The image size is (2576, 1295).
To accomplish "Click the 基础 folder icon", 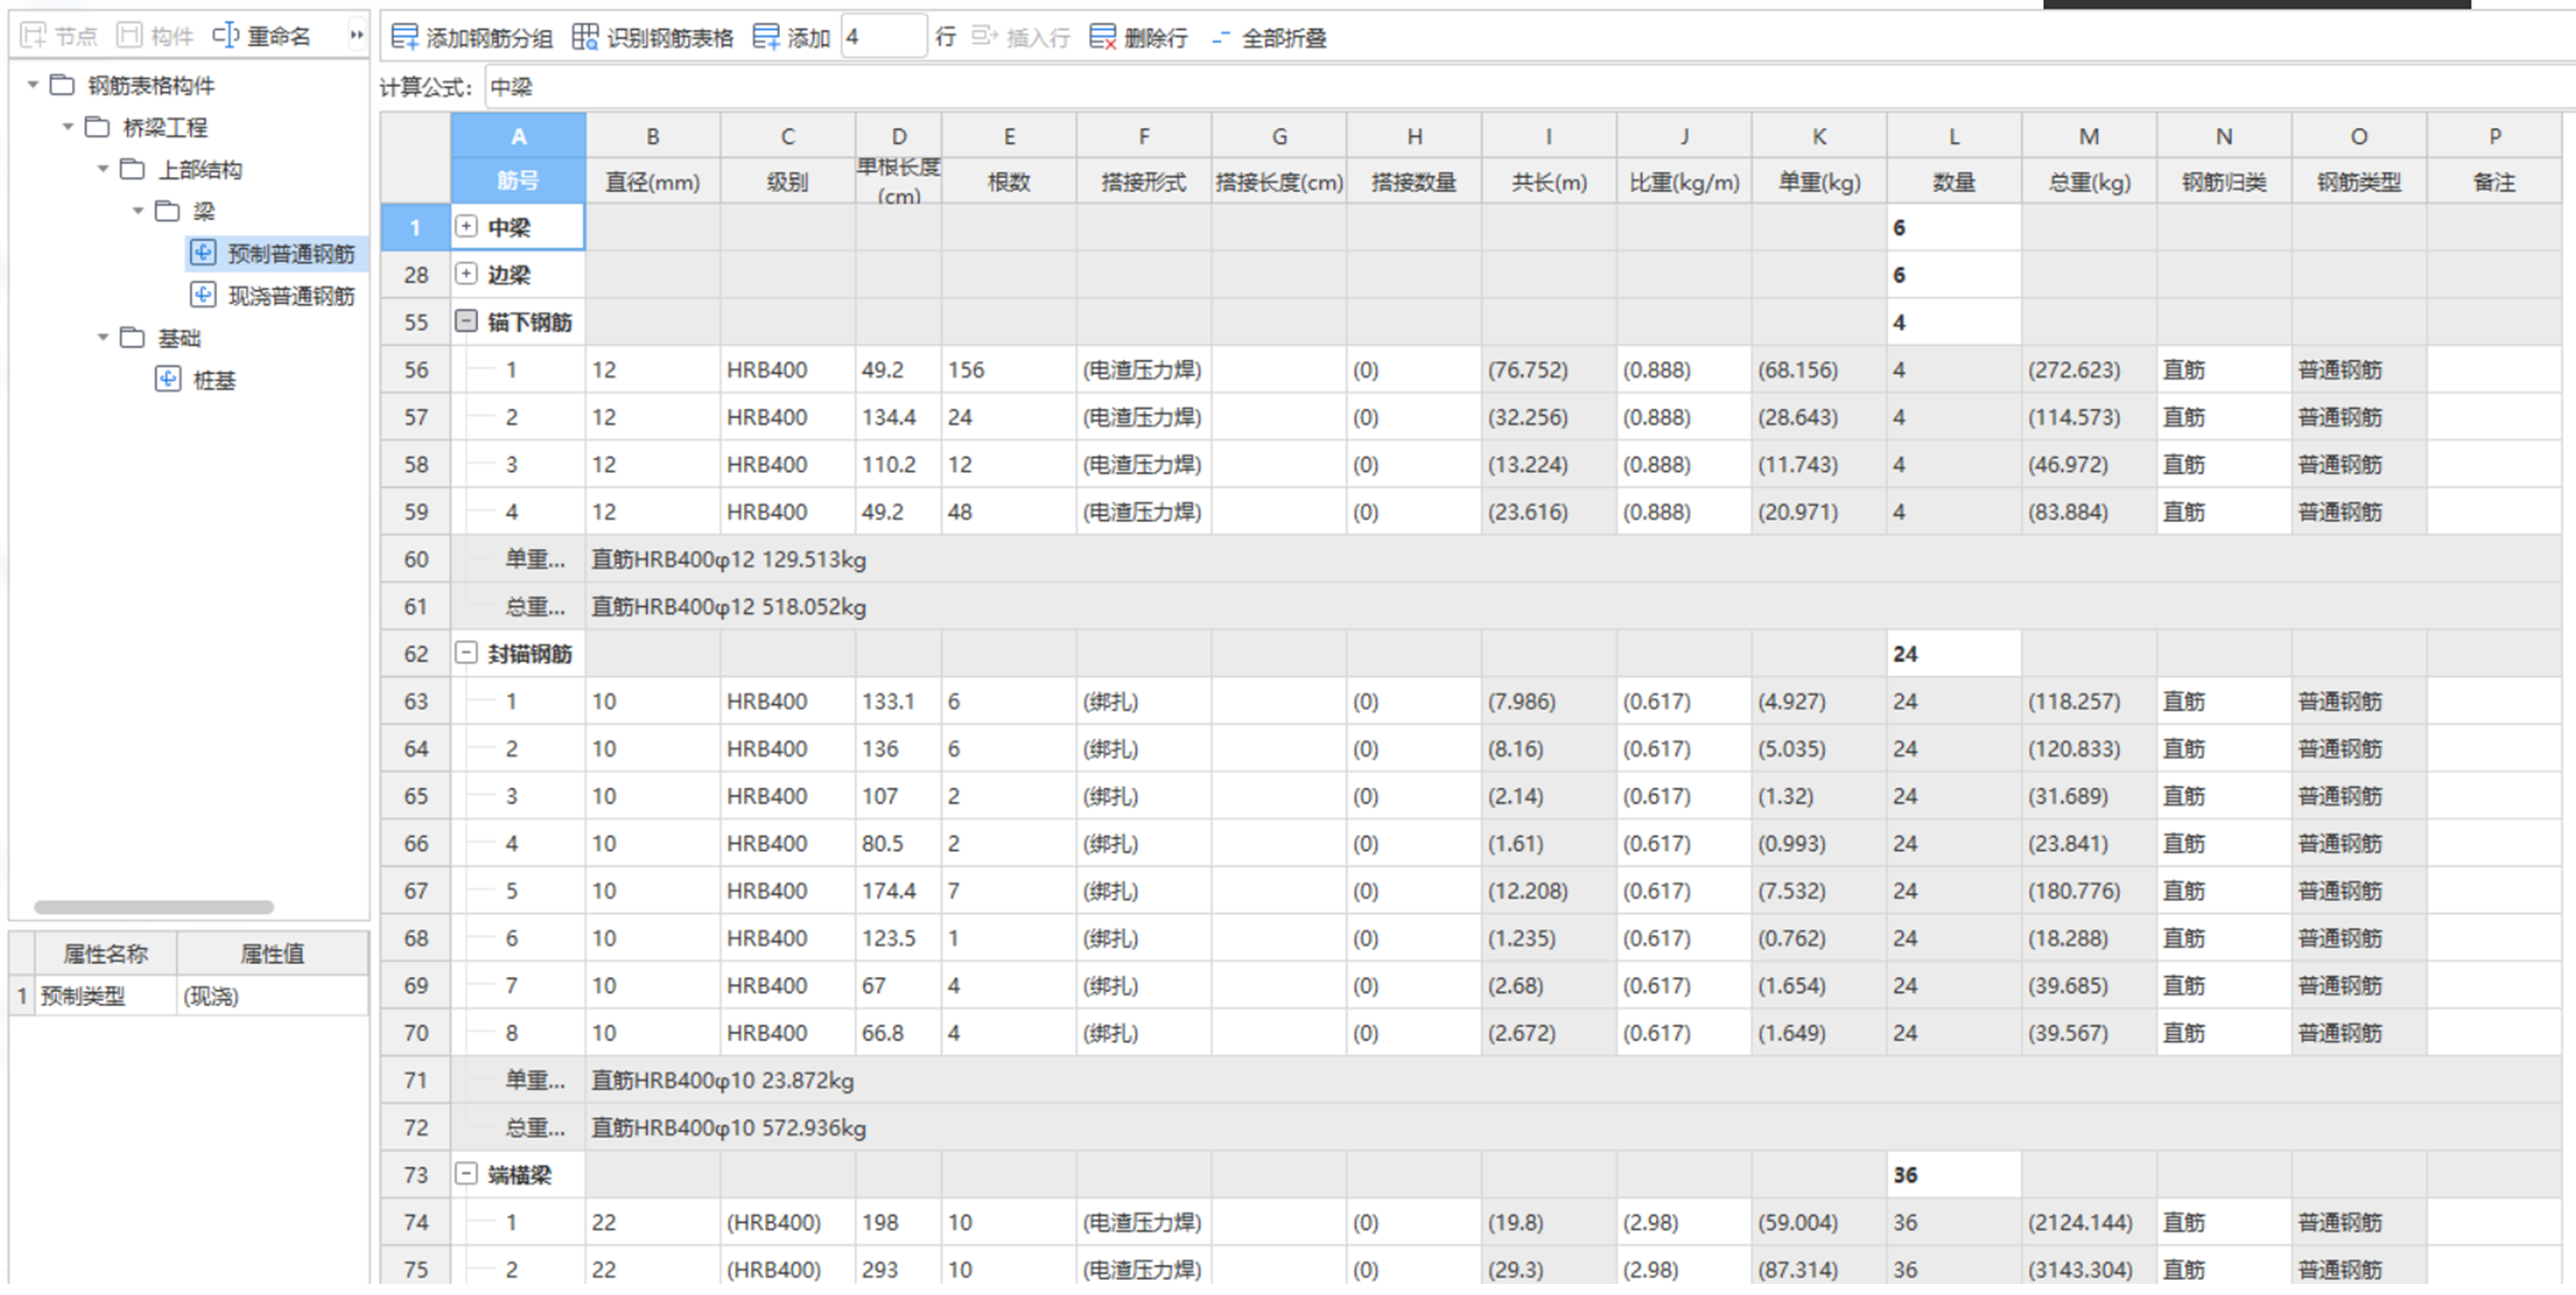I will [x=132, y=337].
